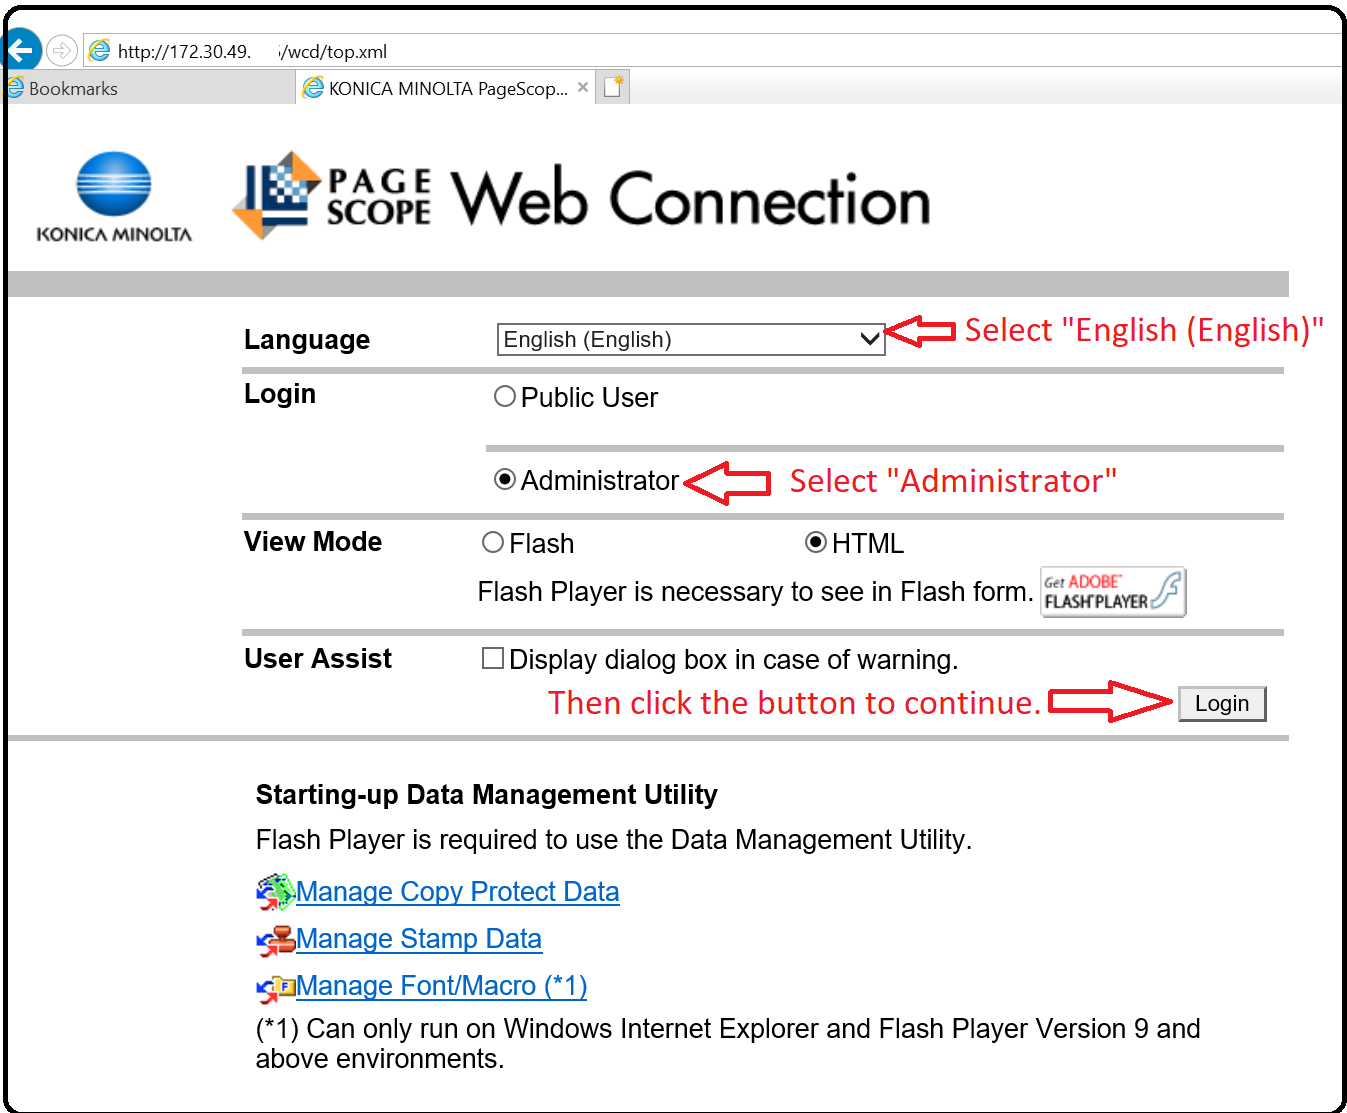Click the Manage Copy Protect Data icon
1347x1113 pixels.
tap(275, 892)
